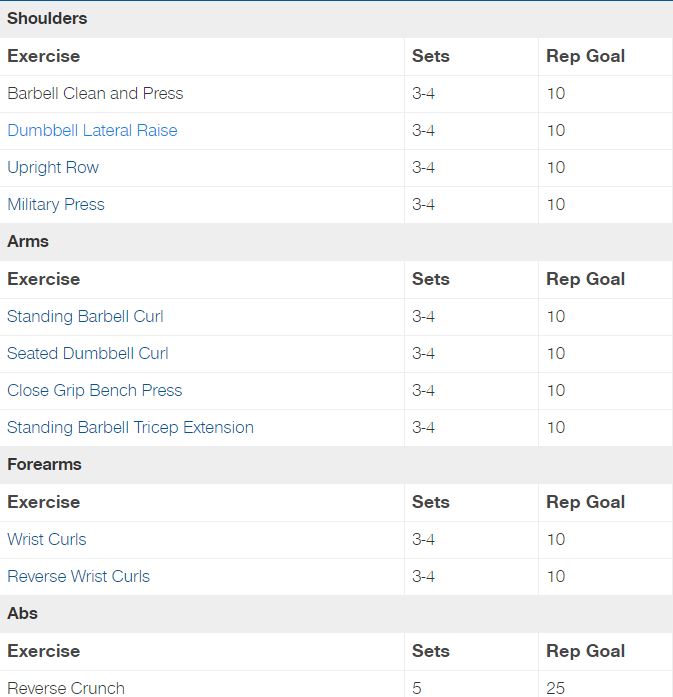Click the Rep Goal value 25 for Reverse Crunch
This screenshot has width=673, height=697.
556,688
